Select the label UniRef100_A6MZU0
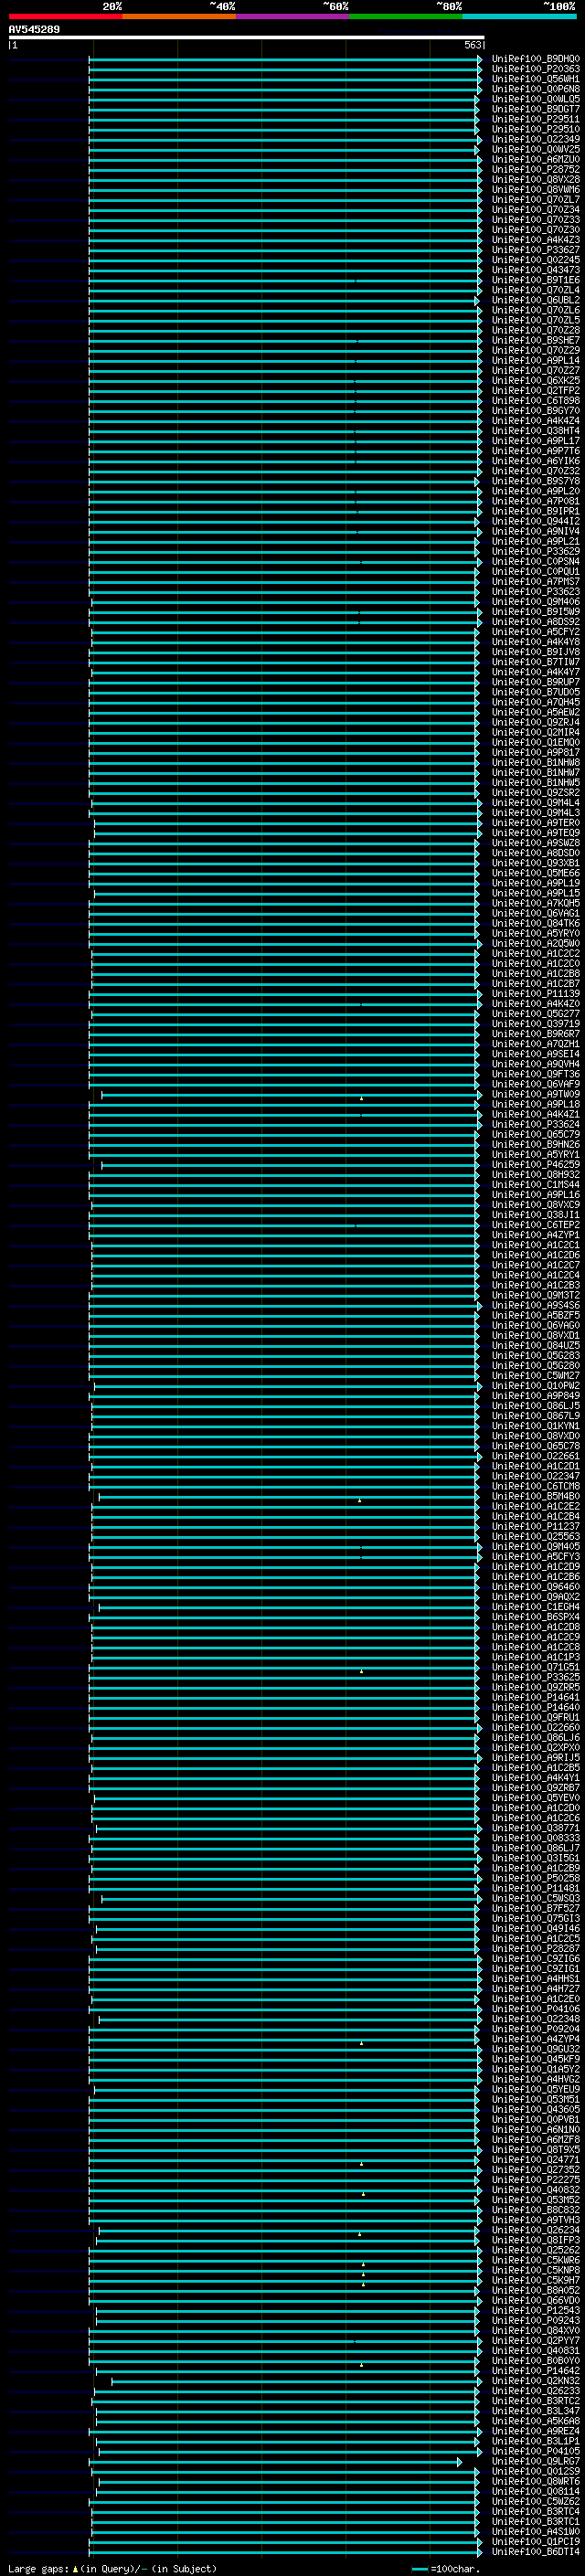Viewport: 585px width, 2576px height. pyautogui.click(x=535, y=159)
